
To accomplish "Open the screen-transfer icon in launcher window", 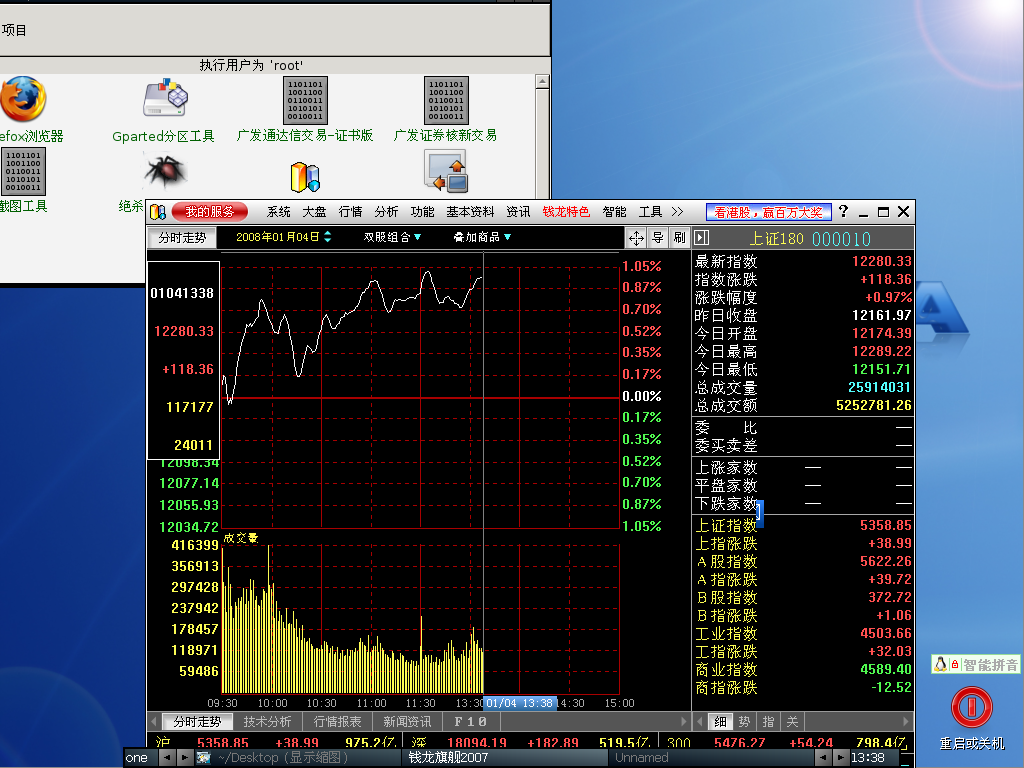I will (x=446, y=171).
